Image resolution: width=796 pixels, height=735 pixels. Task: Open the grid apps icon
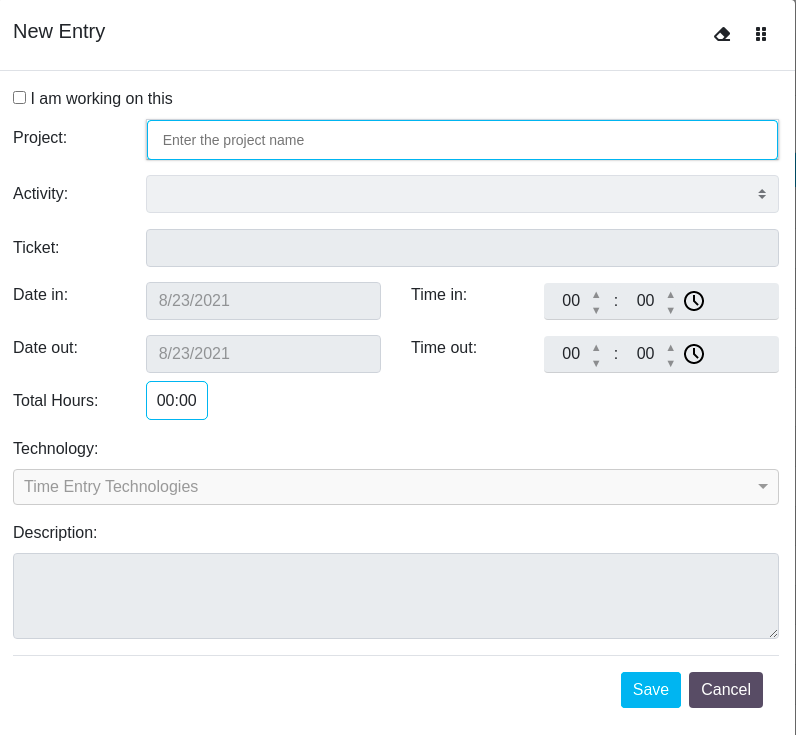760,34
